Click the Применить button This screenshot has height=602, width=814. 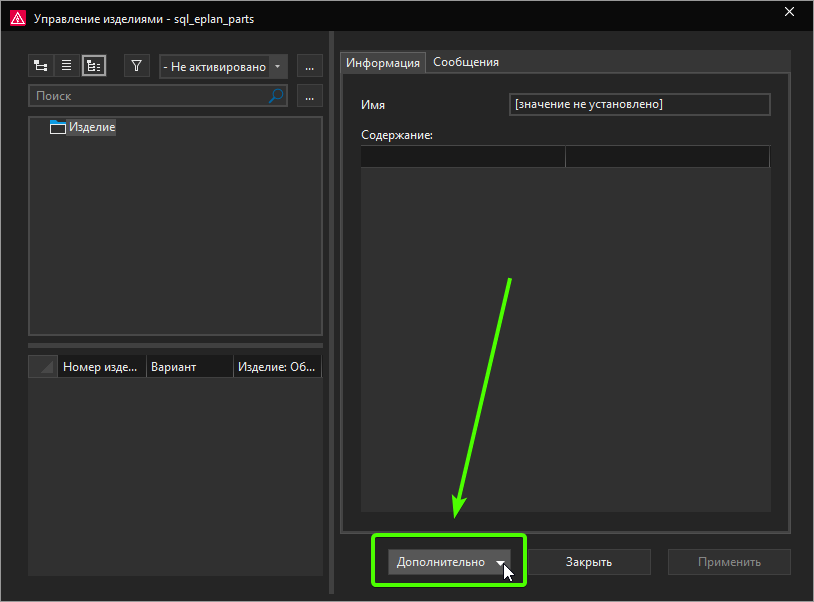tap(729, 562)
